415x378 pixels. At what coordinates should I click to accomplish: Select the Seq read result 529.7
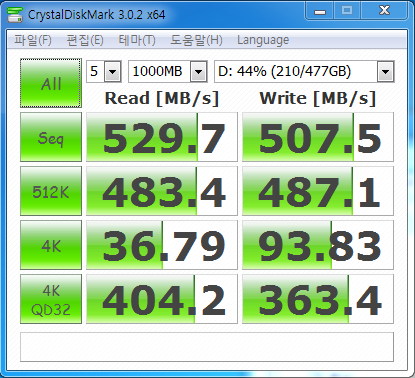tap(162, 137)
